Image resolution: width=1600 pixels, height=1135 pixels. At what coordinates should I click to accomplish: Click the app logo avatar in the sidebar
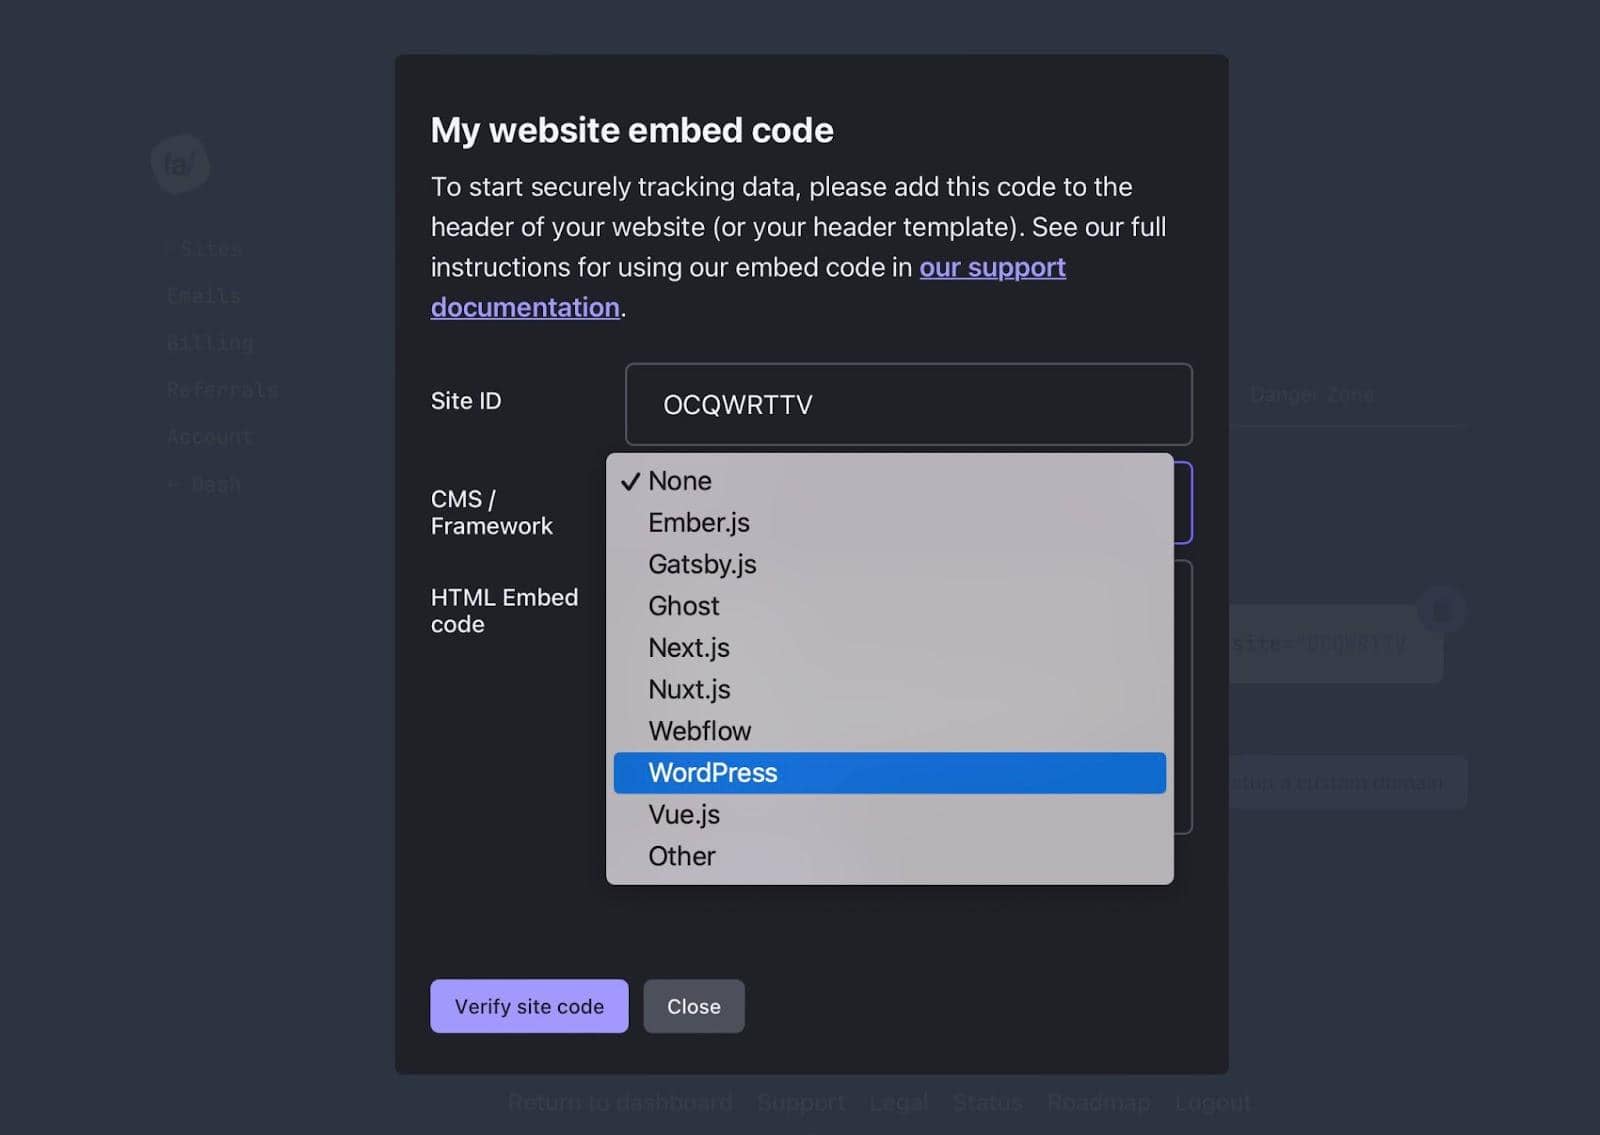click(180, 163)
